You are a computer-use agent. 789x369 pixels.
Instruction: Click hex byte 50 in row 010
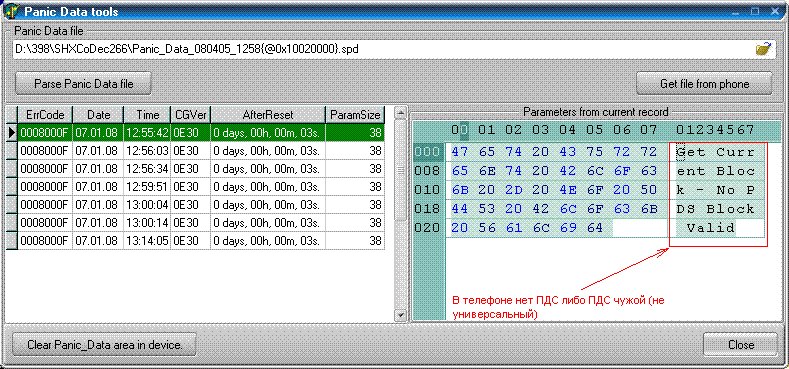point(649,190)
